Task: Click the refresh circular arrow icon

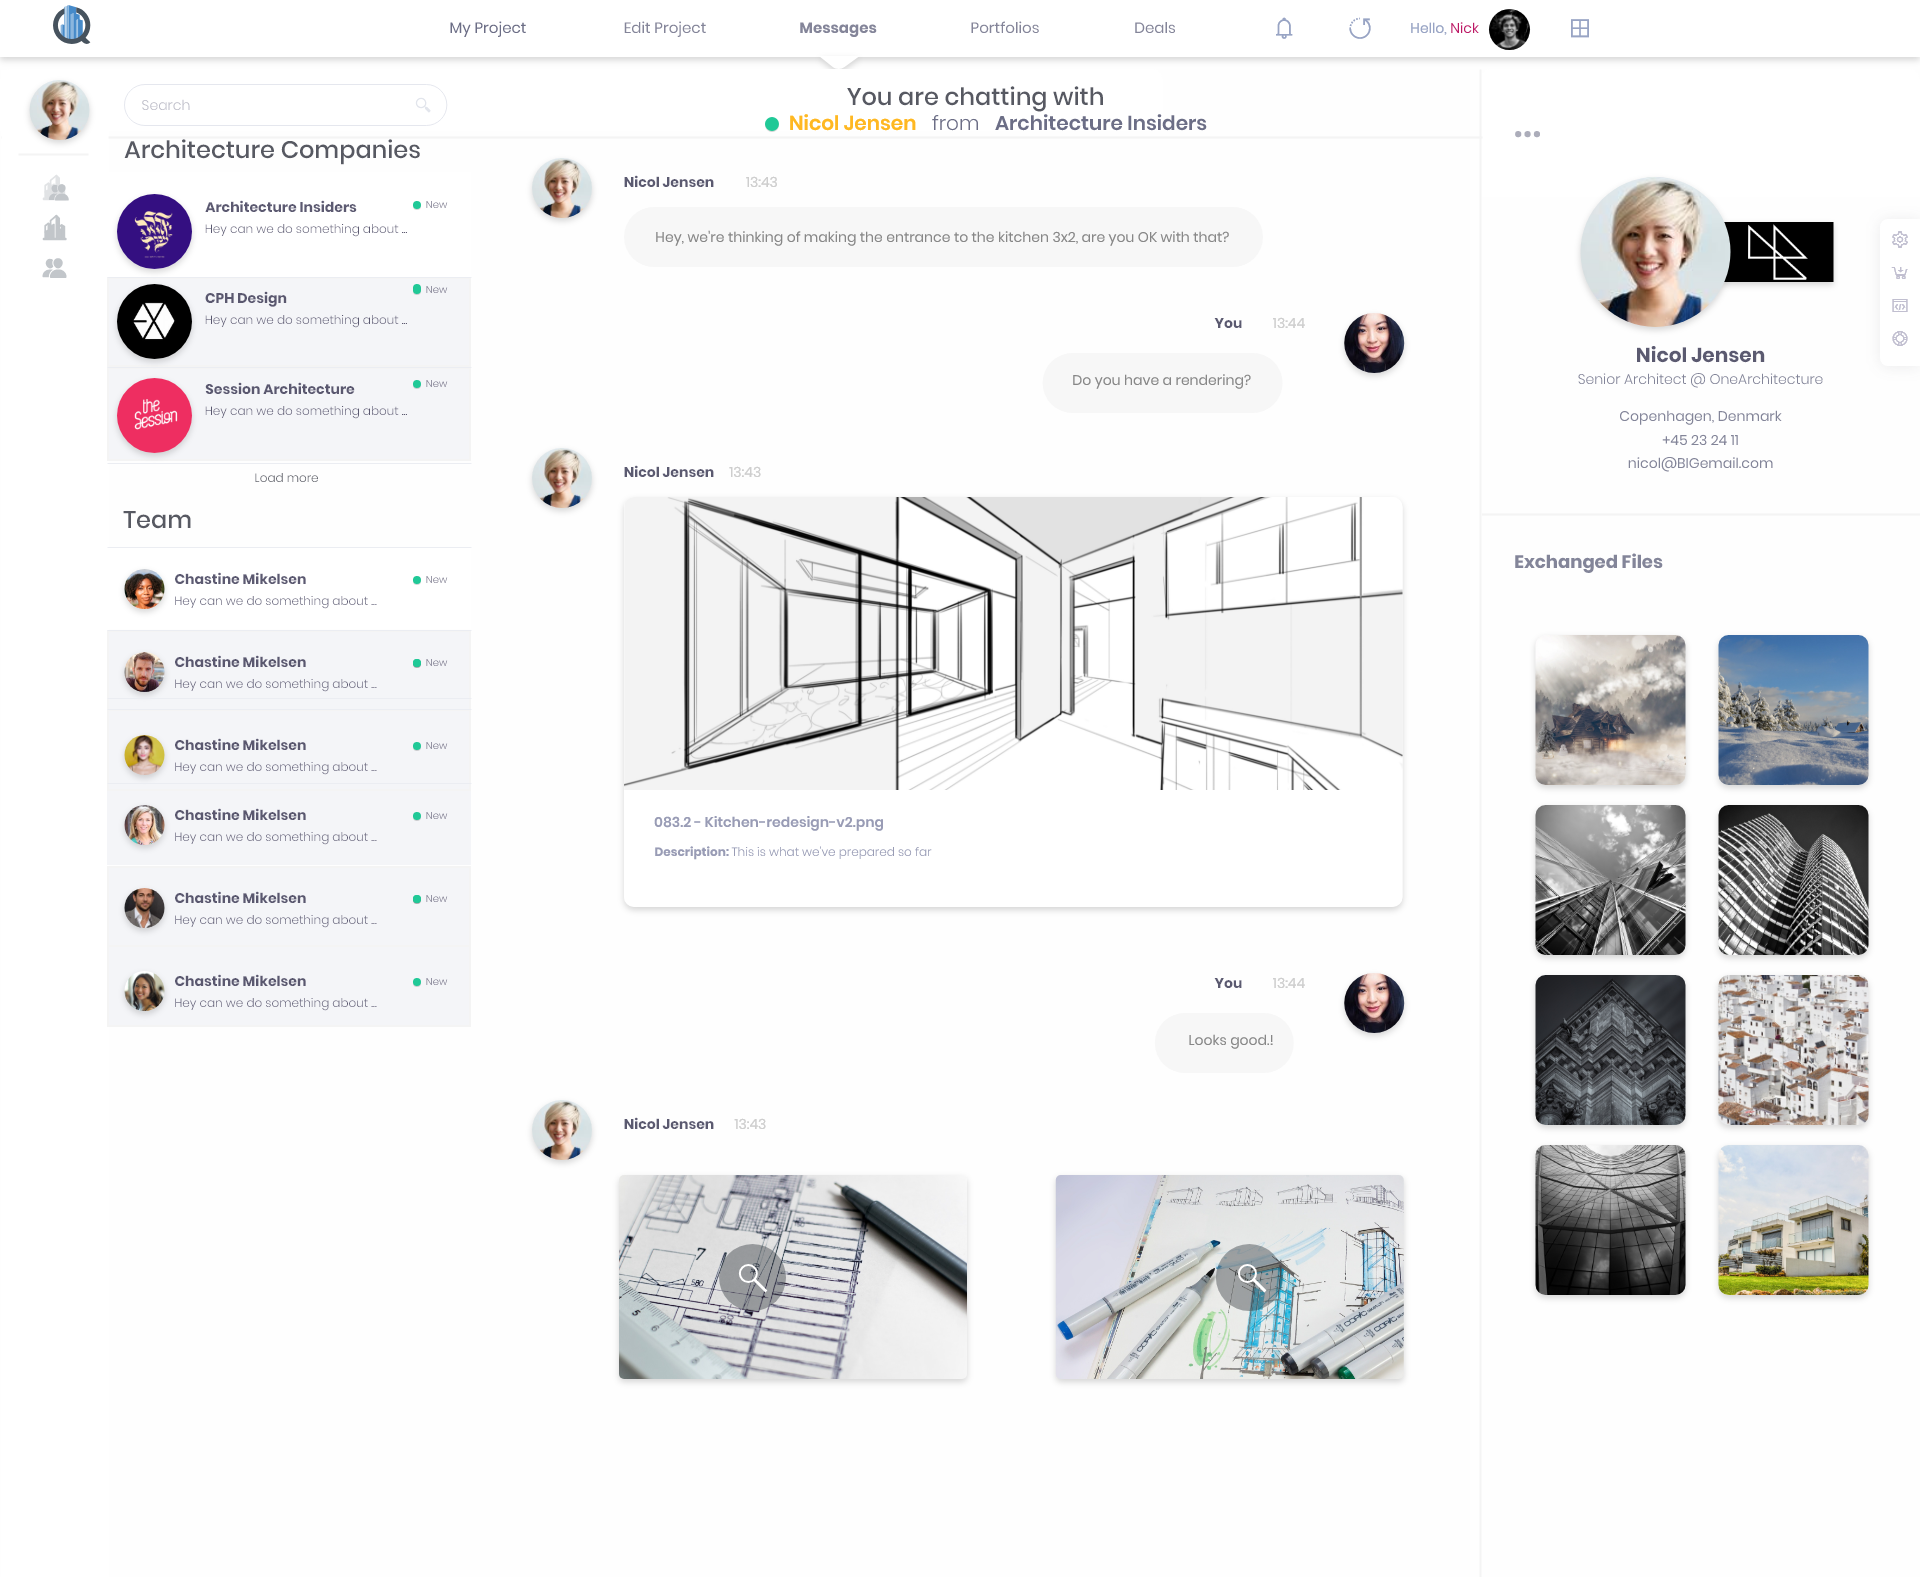Action: 1359,28
